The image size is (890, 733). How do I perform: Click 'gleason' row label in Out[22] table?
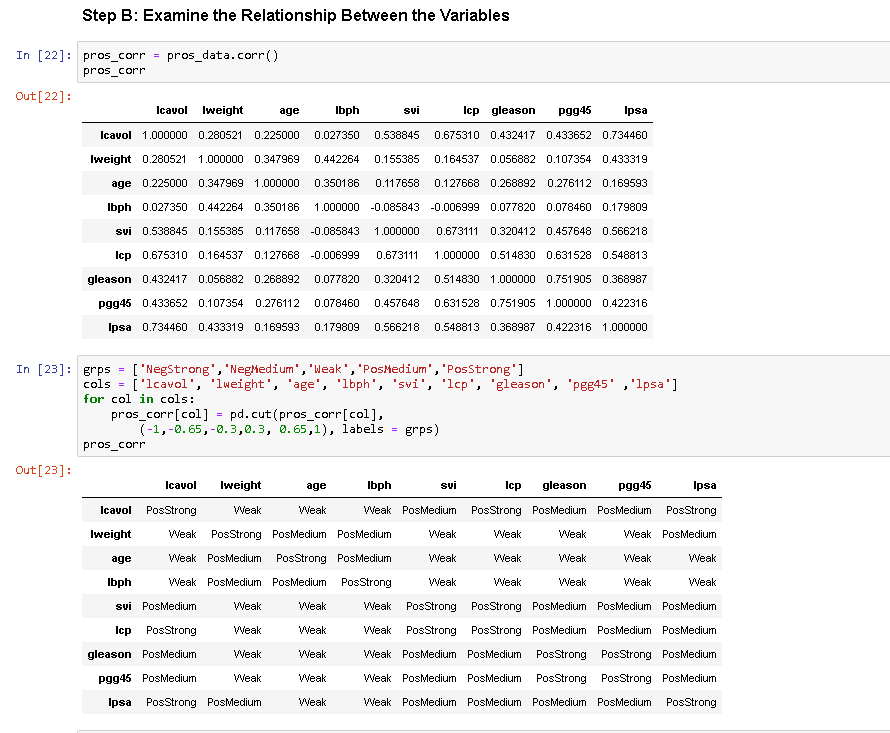pos(109,279)
